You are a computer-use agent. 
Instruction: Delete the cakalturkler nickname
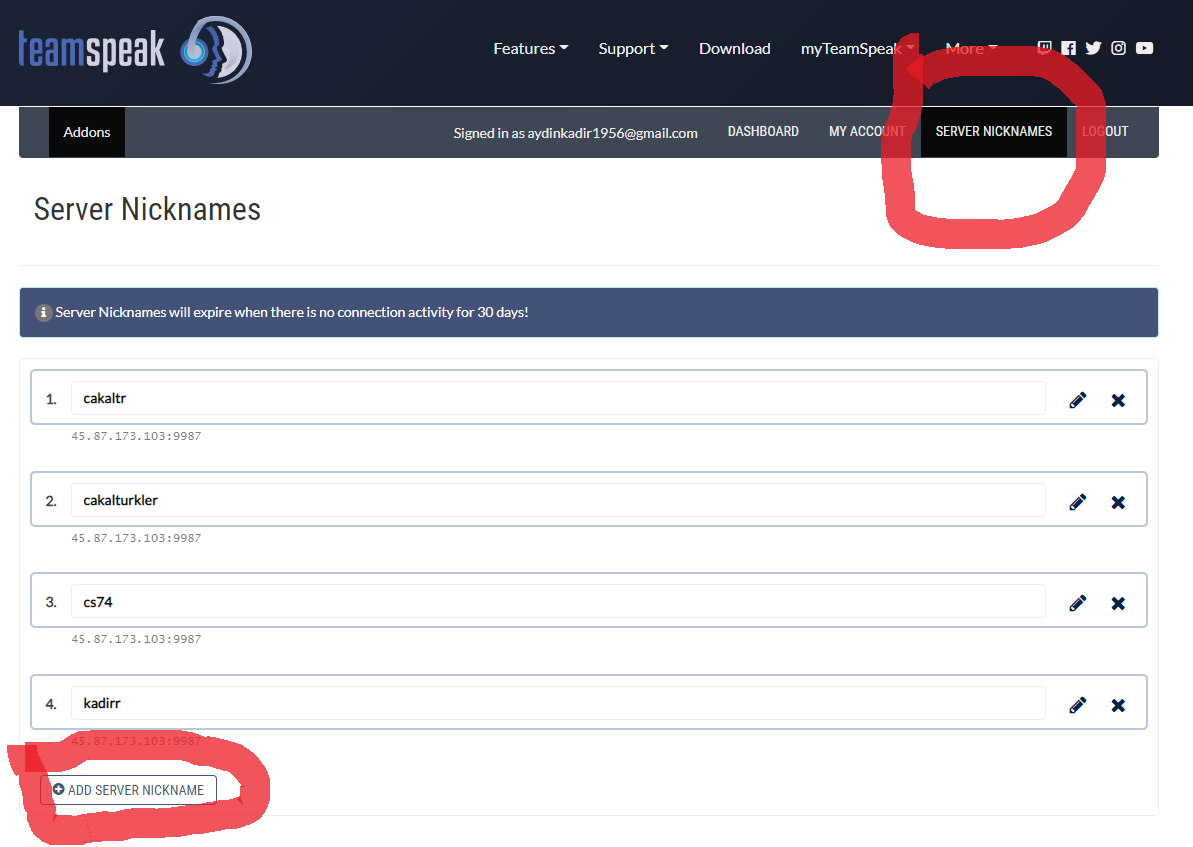click(x=1118, y=502)
